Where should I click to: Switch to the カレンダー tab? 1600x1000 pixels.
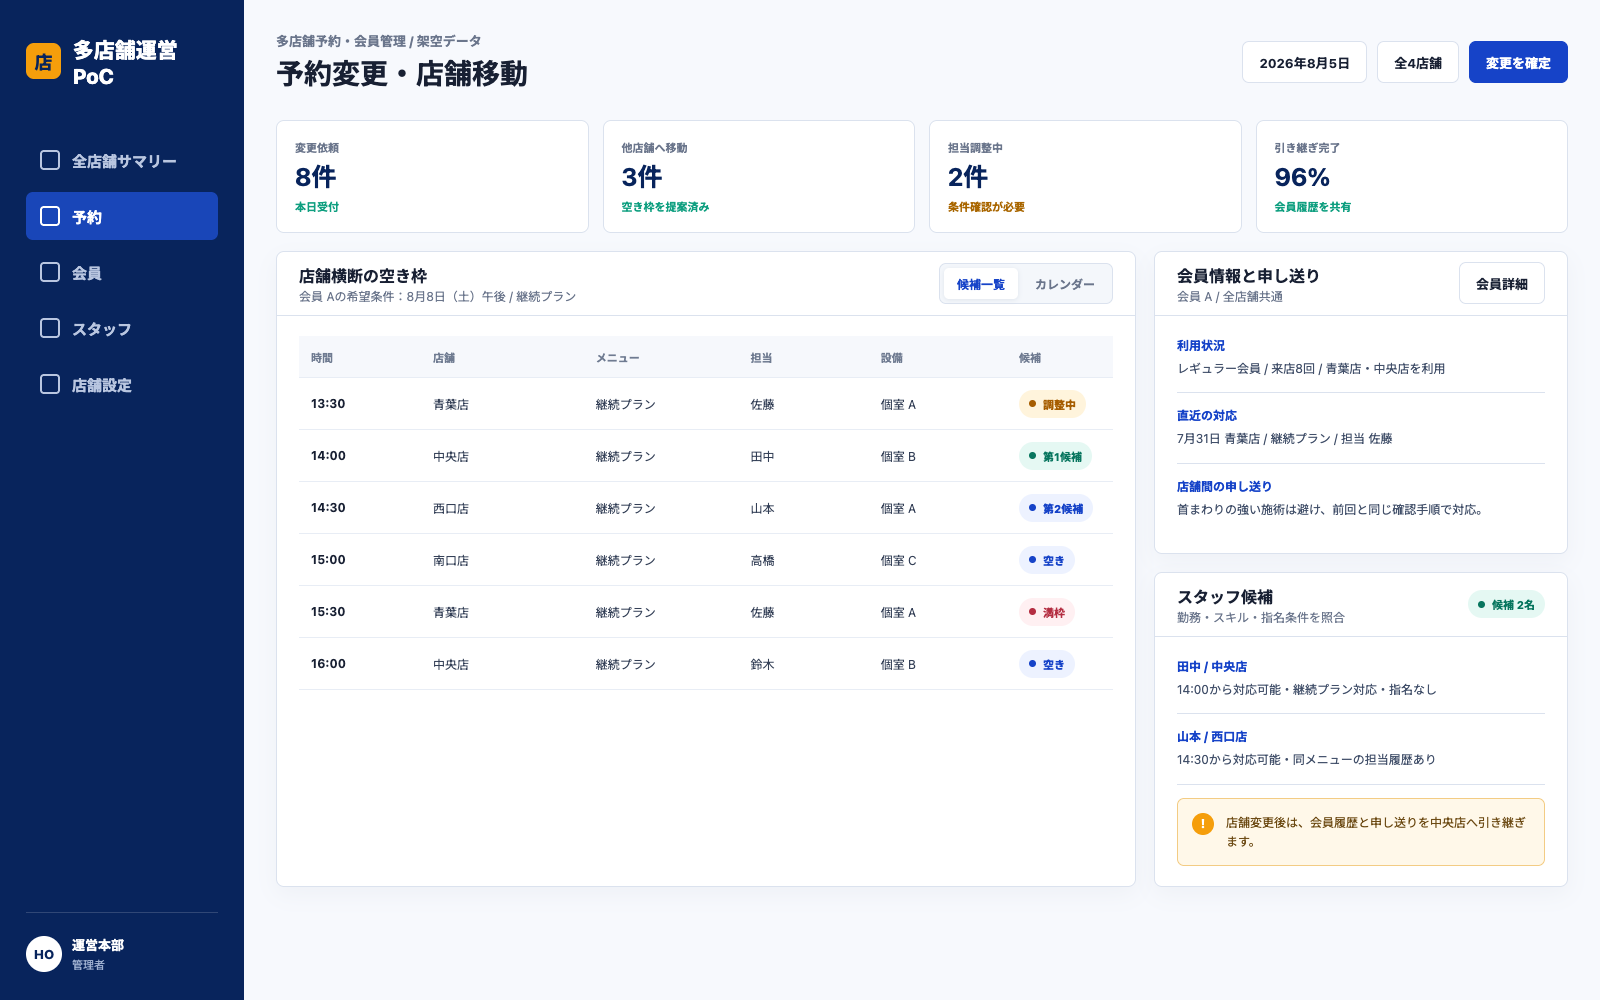1064,284
